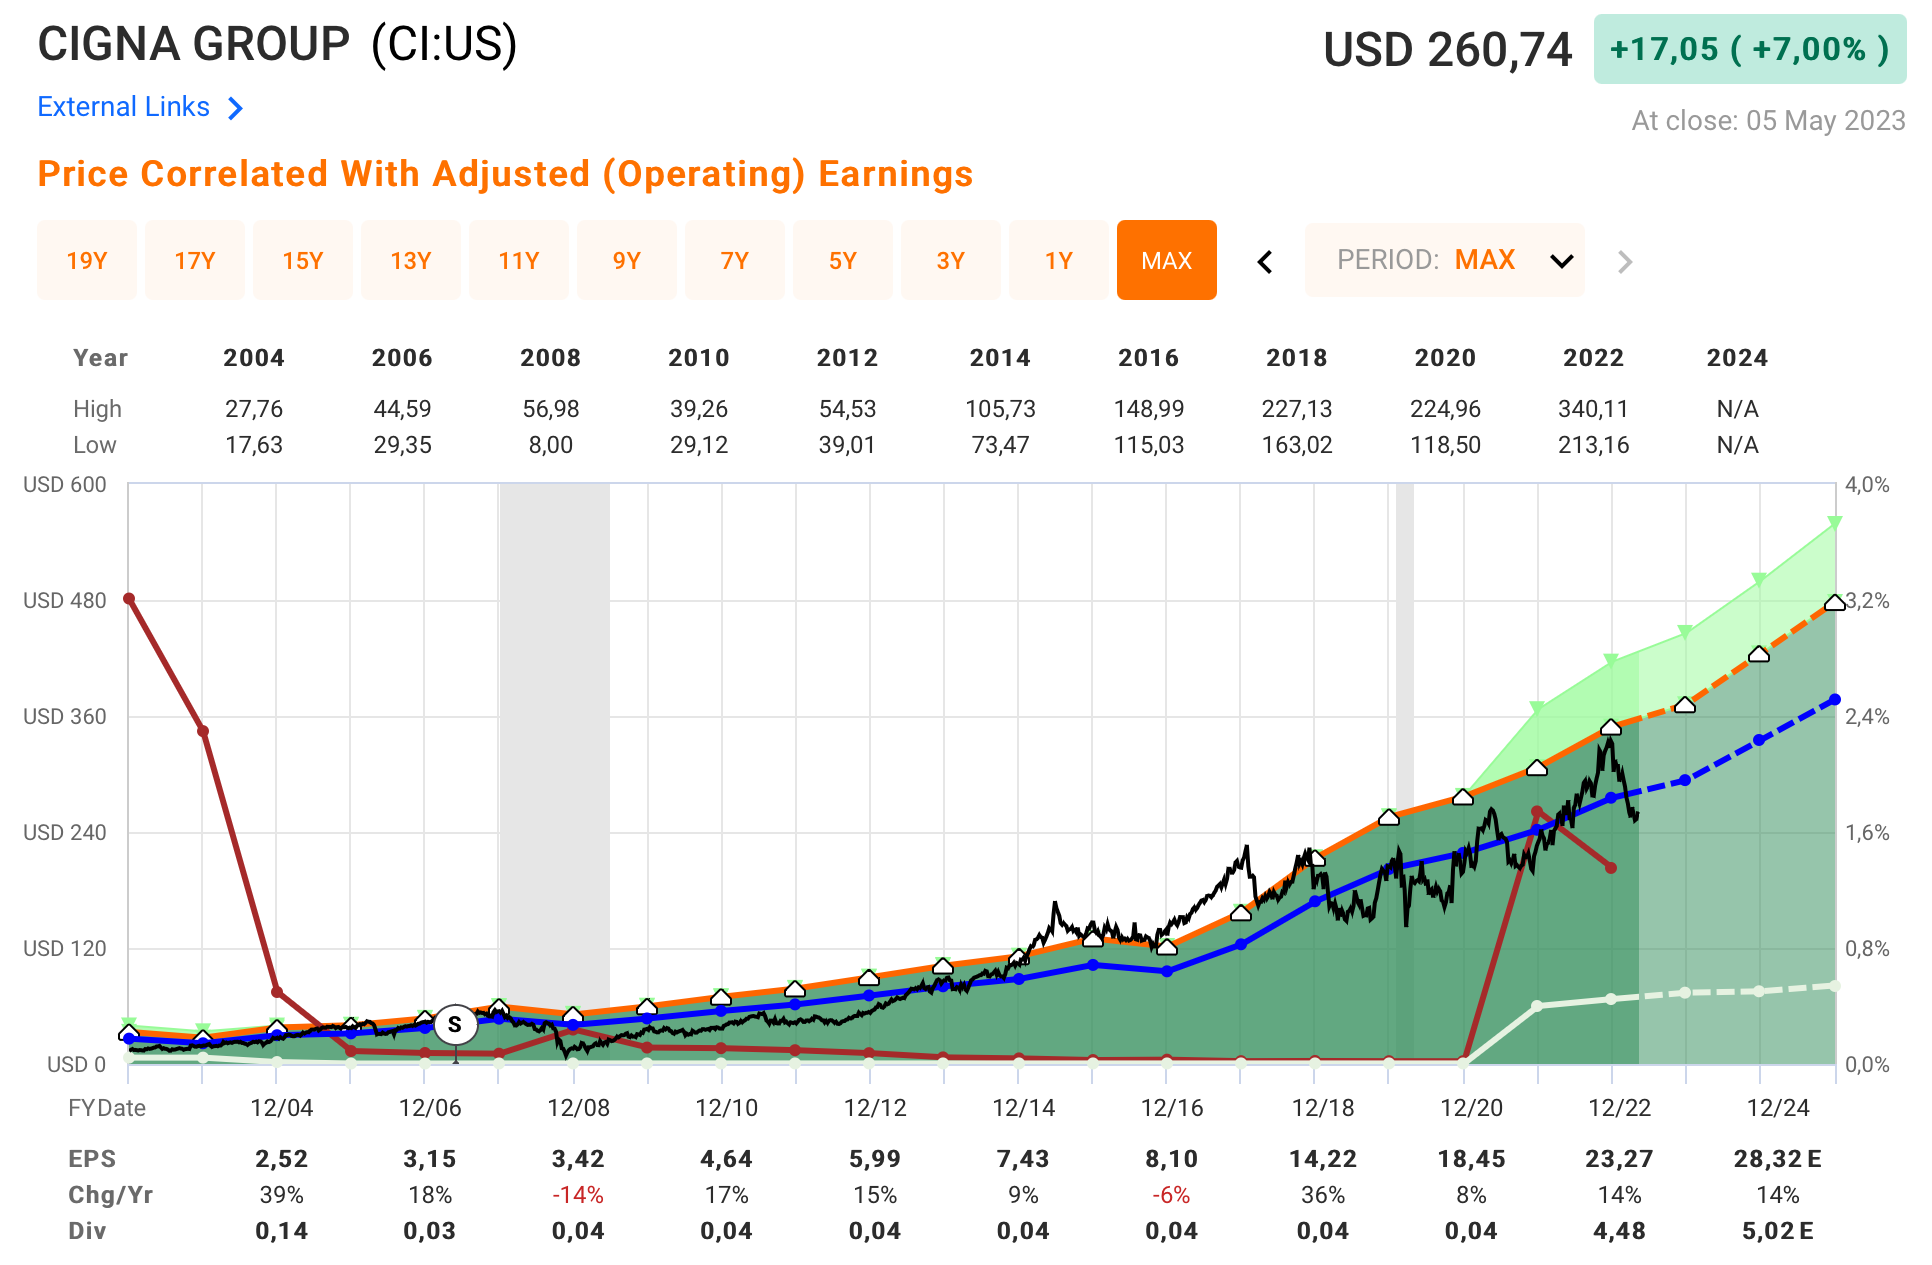Click the blue dashed line endpoint dot
The image size is (1932, 1265).
(1835, 700)
